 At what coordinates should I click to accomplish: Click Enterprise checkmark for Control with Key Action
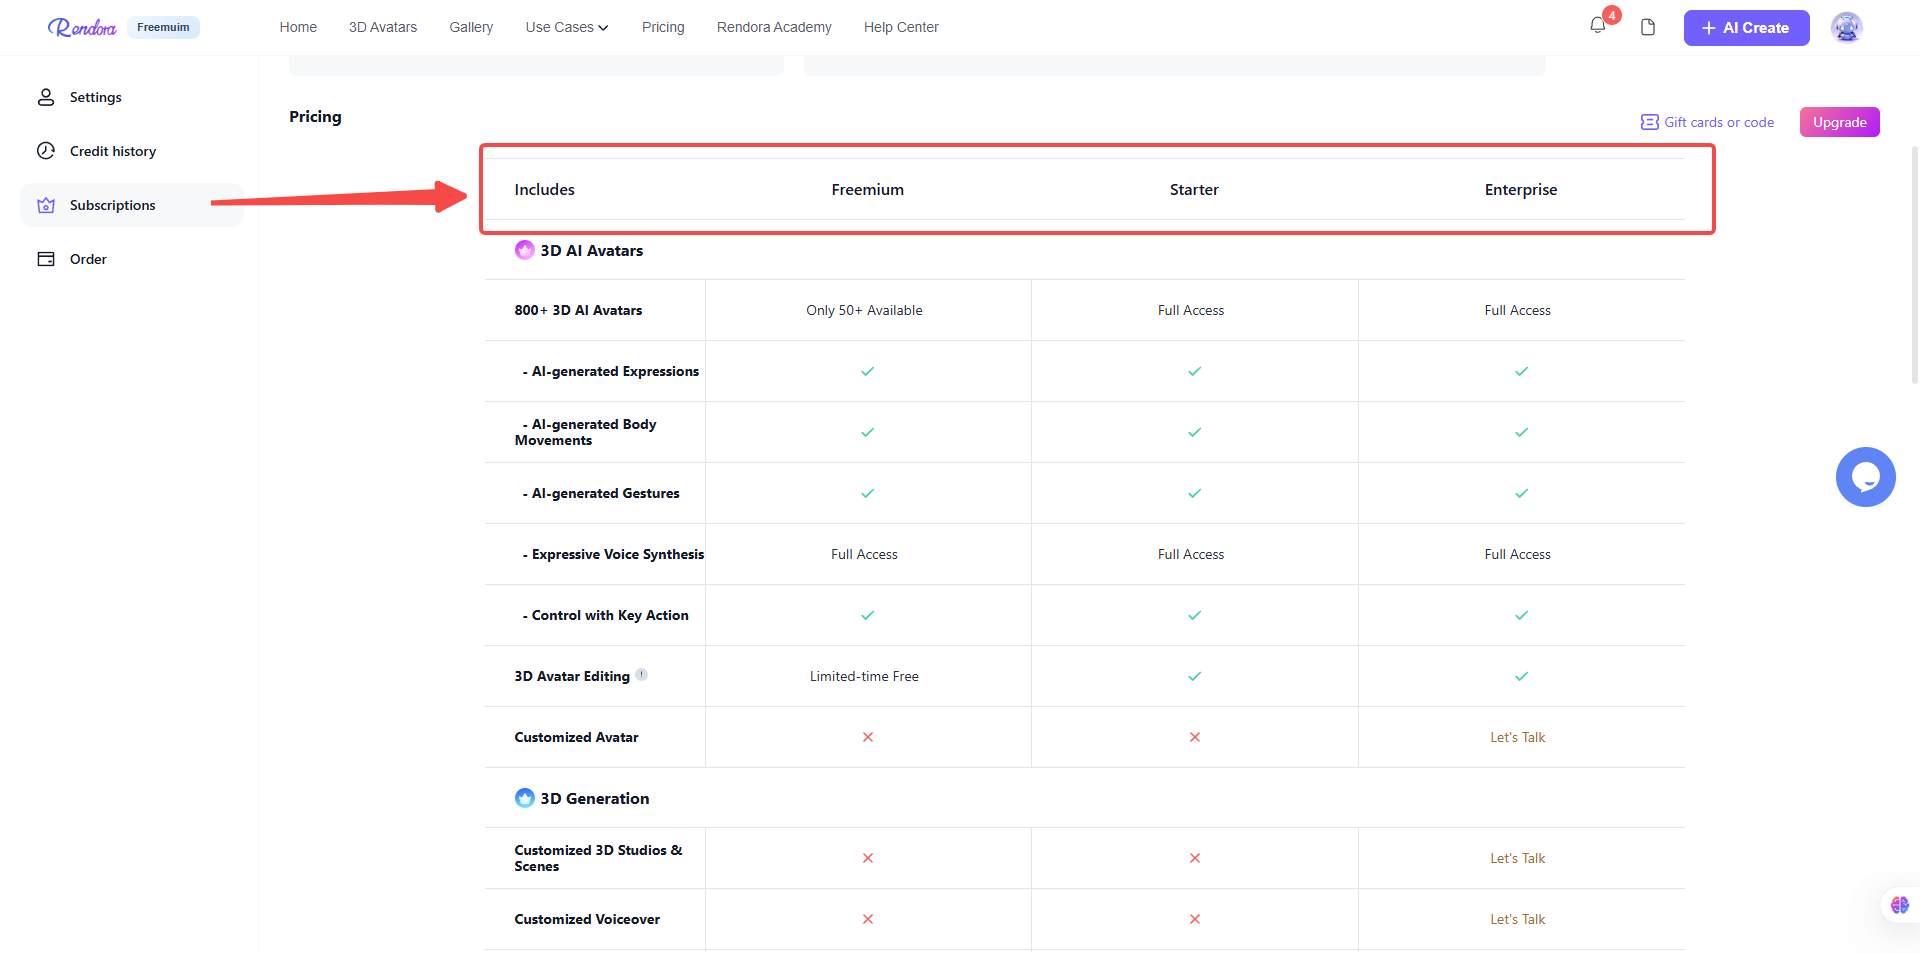pyautogui.click(x=1521, y=615)
